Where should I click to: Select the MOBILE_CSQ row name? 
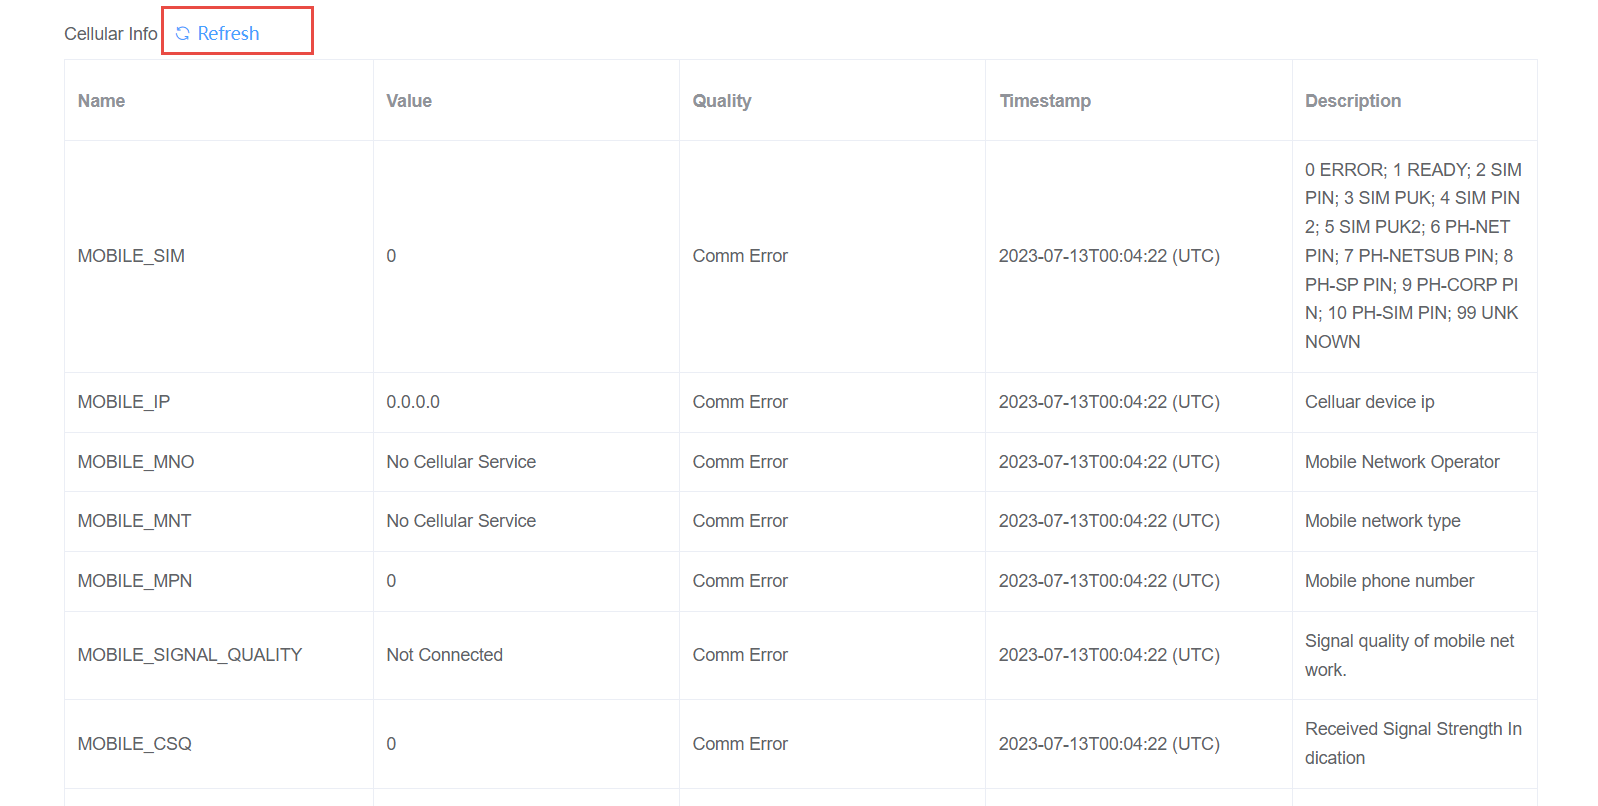pyautogui.click(x=135, y=744)
